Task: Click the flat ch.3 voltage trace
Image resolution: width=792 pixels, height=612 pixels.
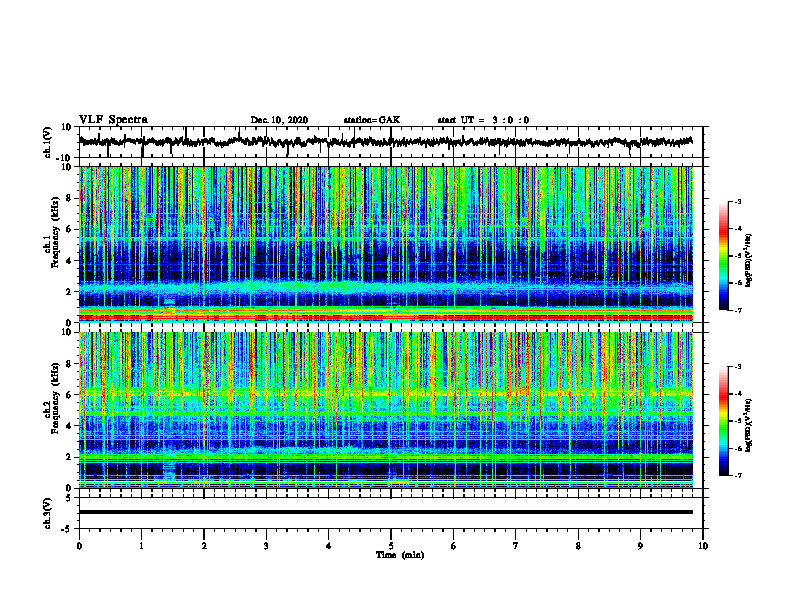Action: (x=385, y=512)
